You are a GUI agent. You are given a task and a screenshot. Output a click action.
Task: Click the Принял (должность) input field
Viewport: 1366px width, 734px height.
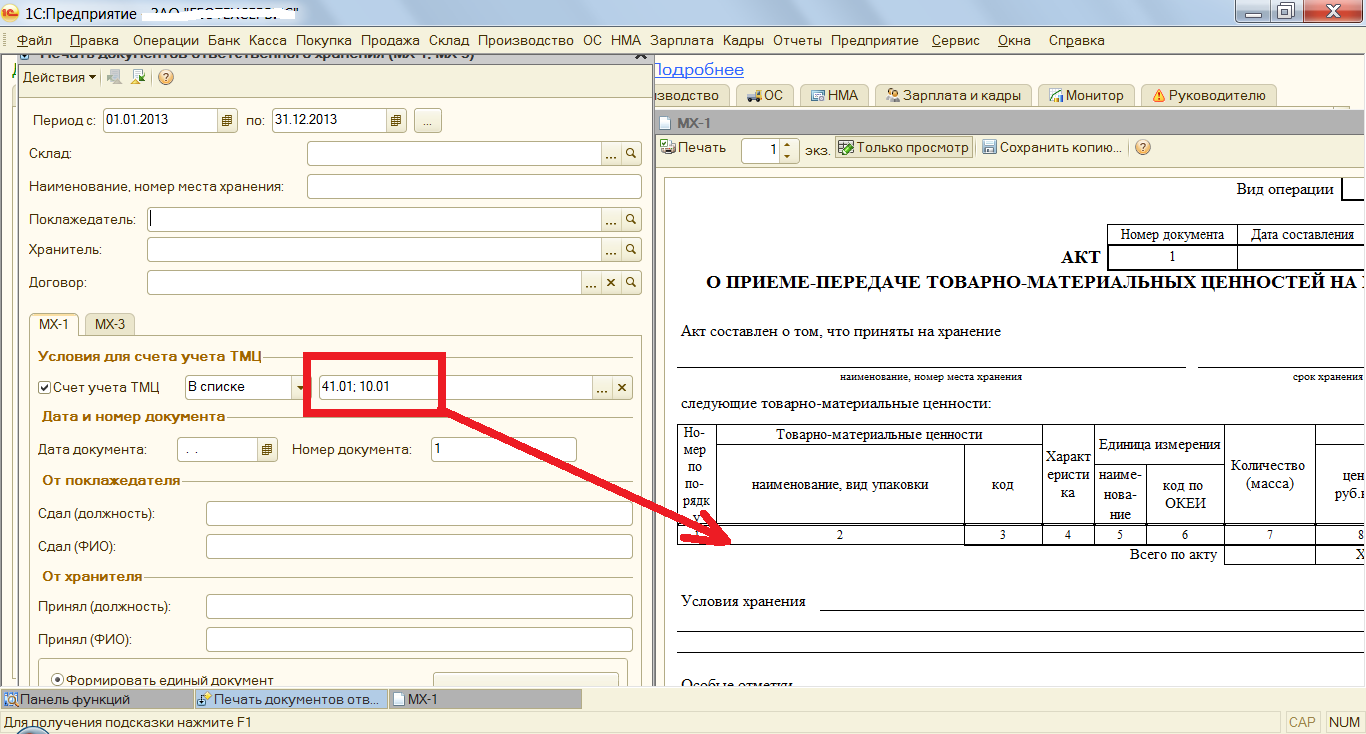419,607
